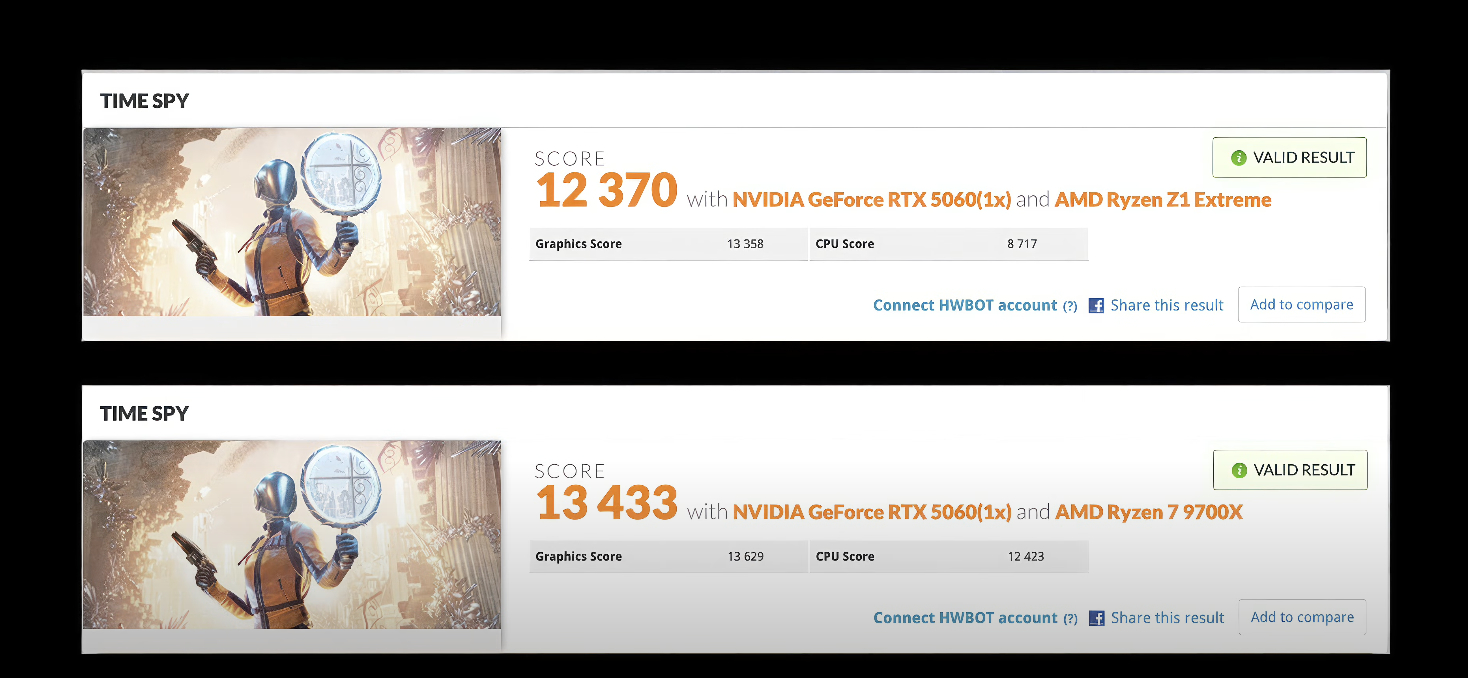Screen dimensions: 1468x678
Task: Click the green check icon in the 12 370 result
Action: pos(1239,158)
